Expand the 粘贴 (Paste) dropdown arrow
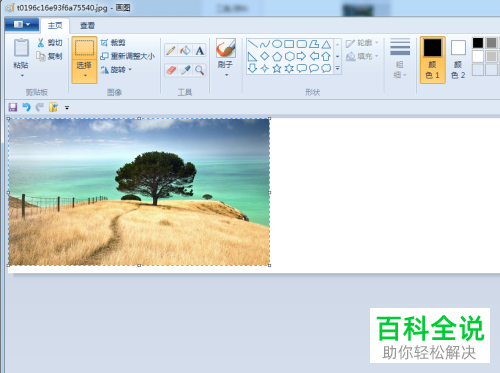Image resolution: width=500 pixels, height=373 pixels. 22,76
